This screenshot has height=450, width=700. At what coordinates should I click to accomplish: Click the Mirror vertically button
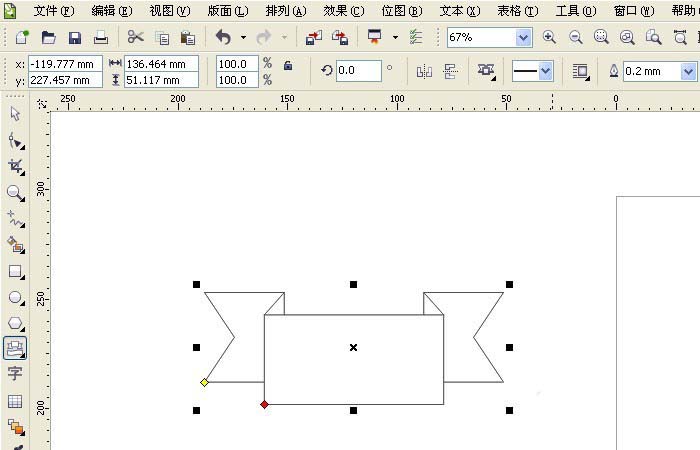point(450,71)
